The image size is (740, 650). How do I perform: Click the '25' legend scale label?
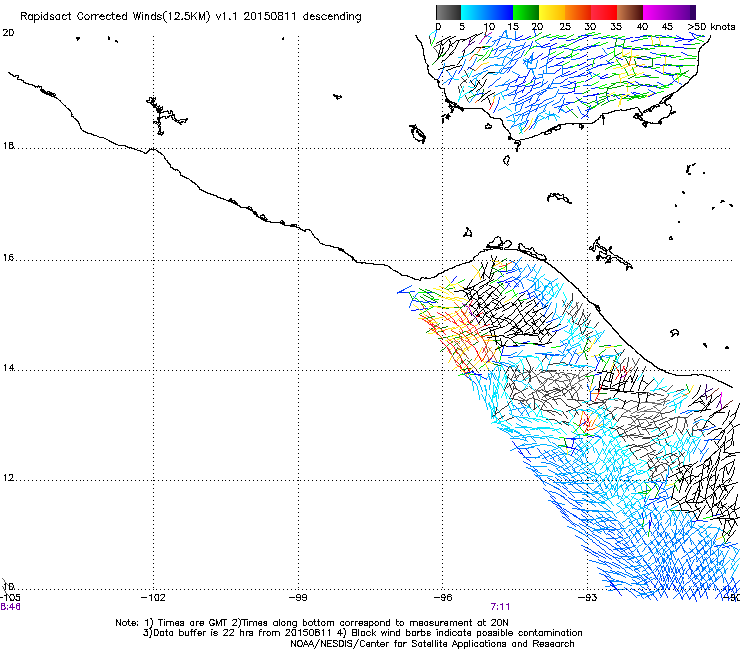(565, 27)
